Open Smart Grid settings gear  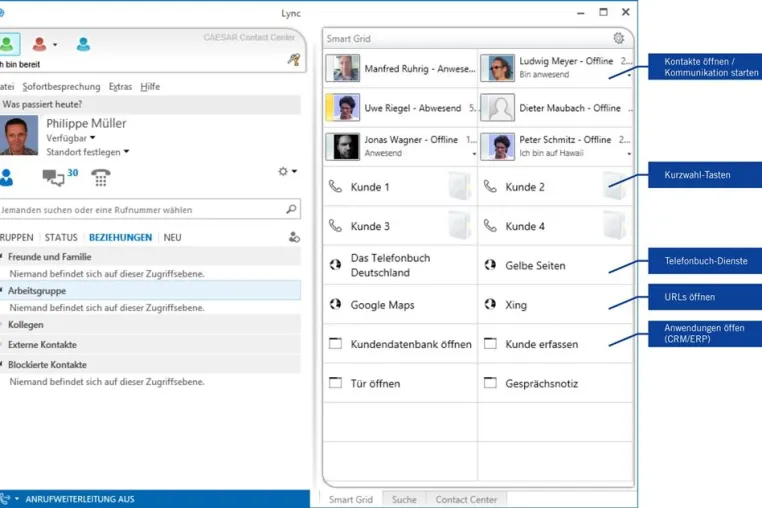pos(618,38)
